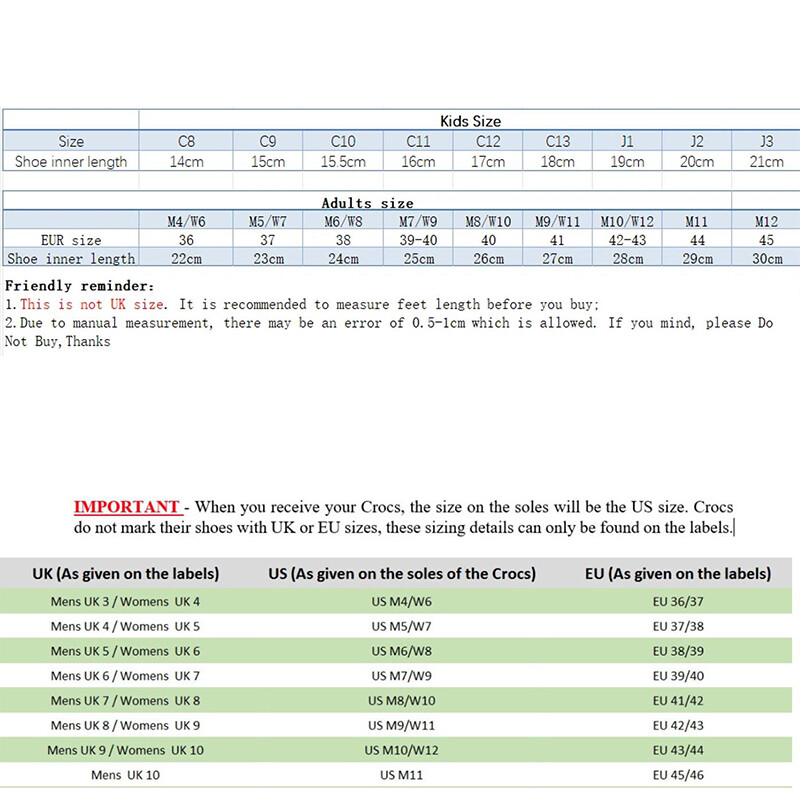Select the 'EU 39/40' cell
Image resolution: width=800 pixels, height=800 pixels.
click(678, 676)
